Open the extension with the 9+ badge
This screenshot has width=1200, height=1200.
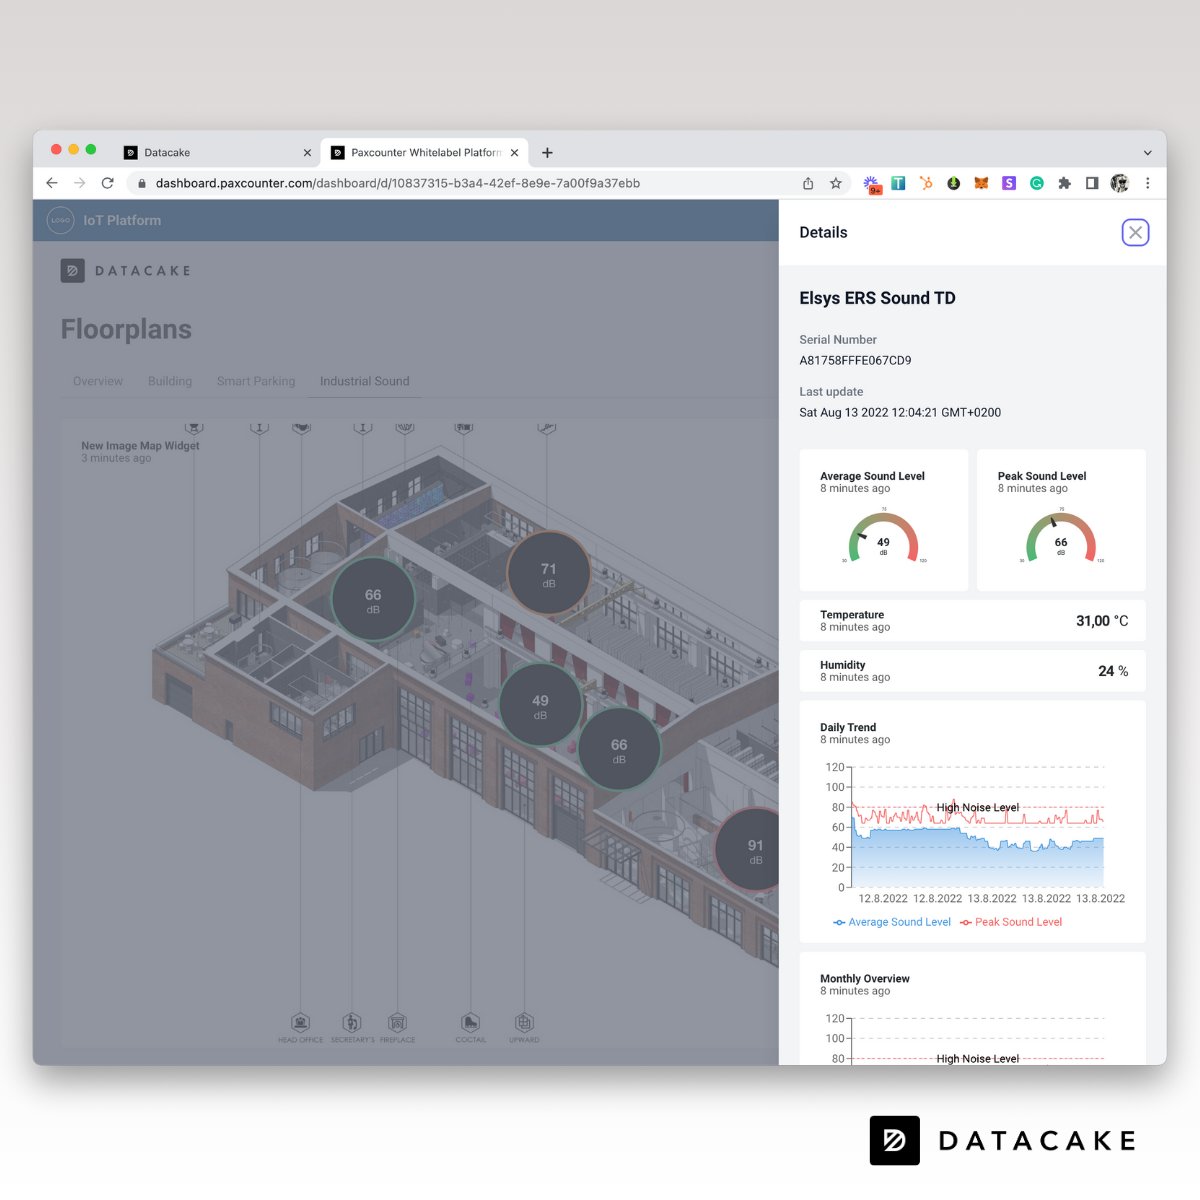(x=873, y=184)
